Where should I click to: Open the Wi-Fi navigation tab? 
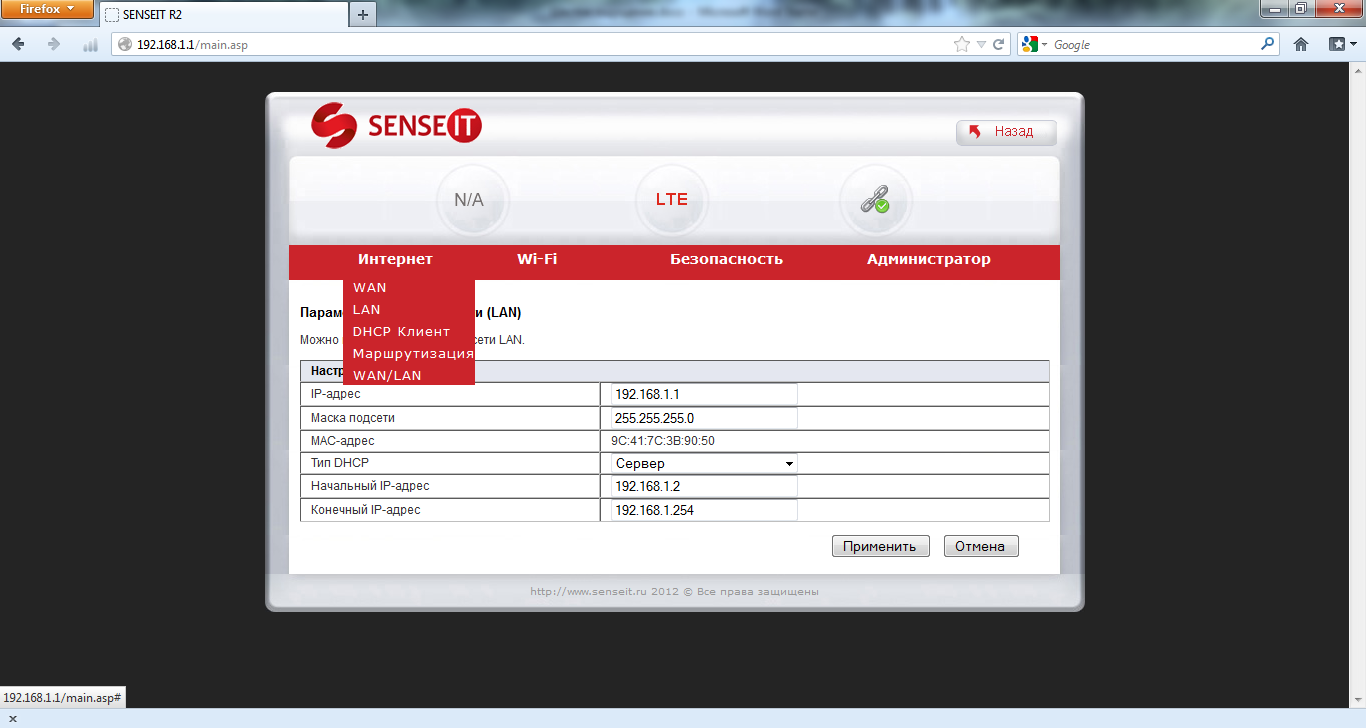pos(537,260)
